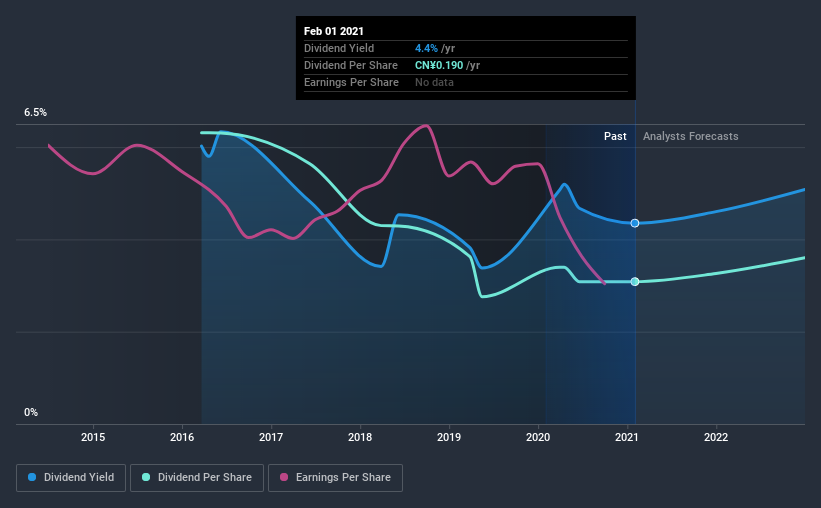Click the 2019 x-axis label

pyautogui.click(x=449, y=437)
